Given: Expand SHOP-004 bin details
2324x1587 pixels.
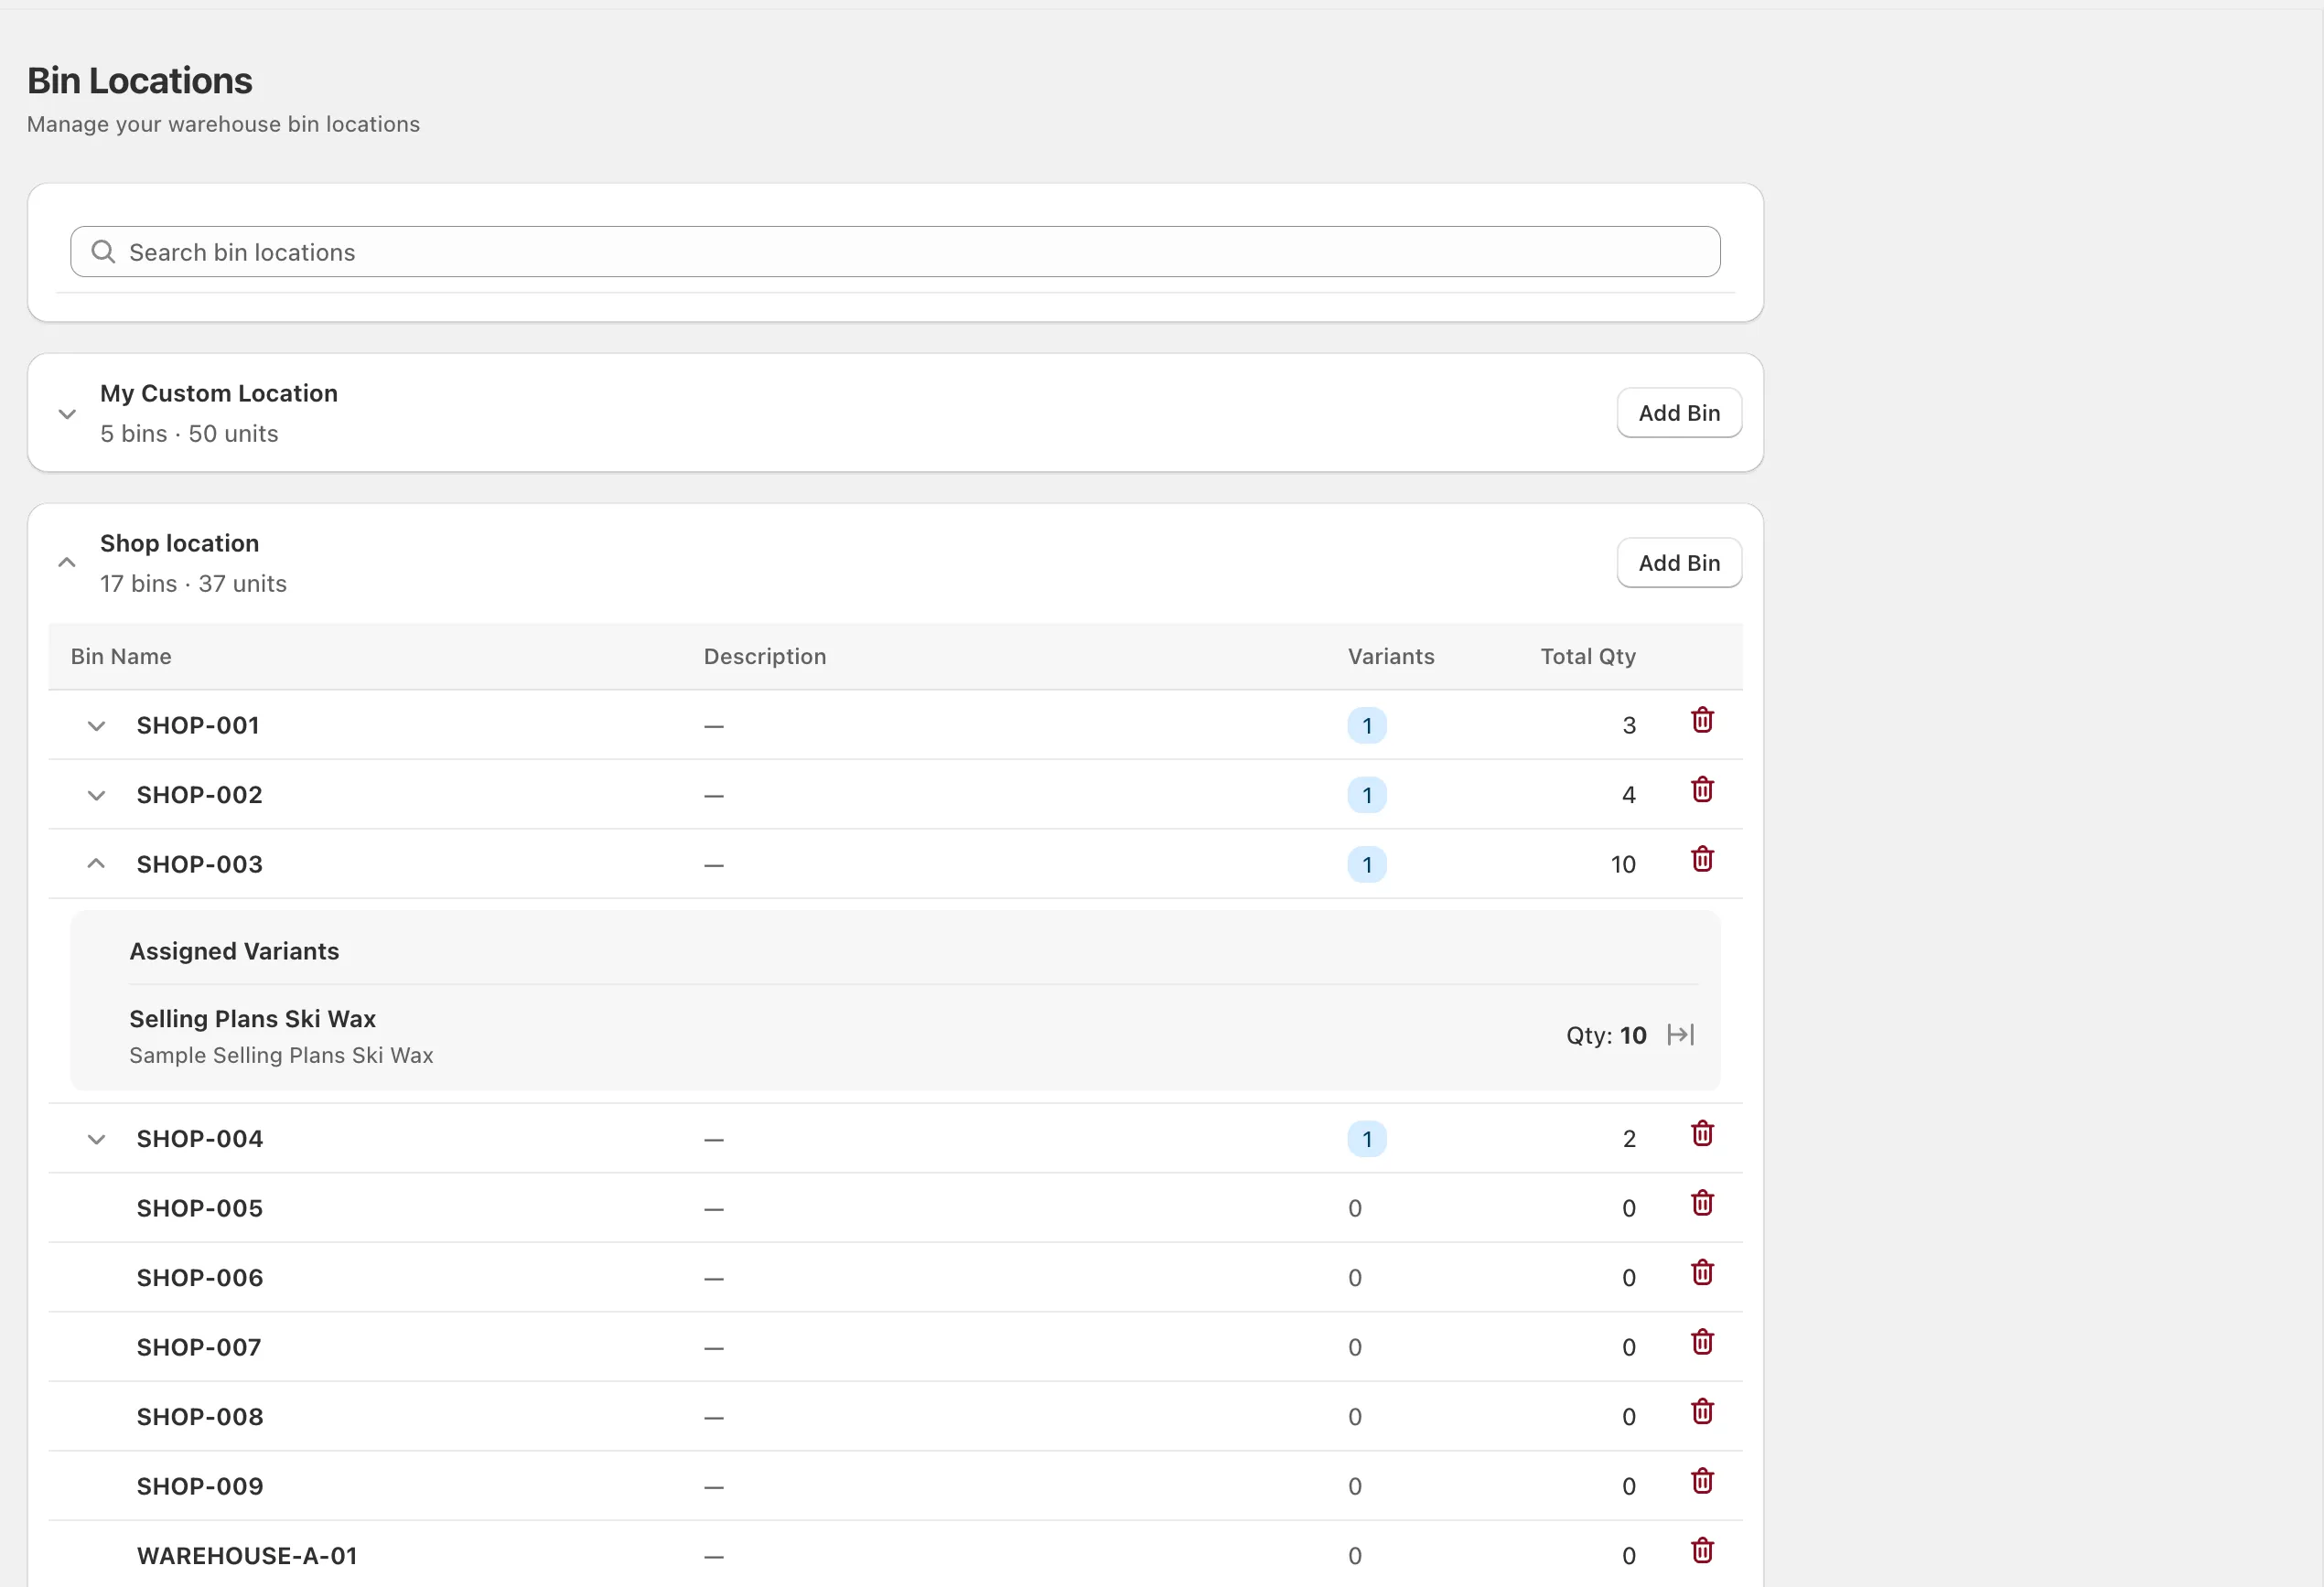Looking at the screenshot, I should (96, 1139).
